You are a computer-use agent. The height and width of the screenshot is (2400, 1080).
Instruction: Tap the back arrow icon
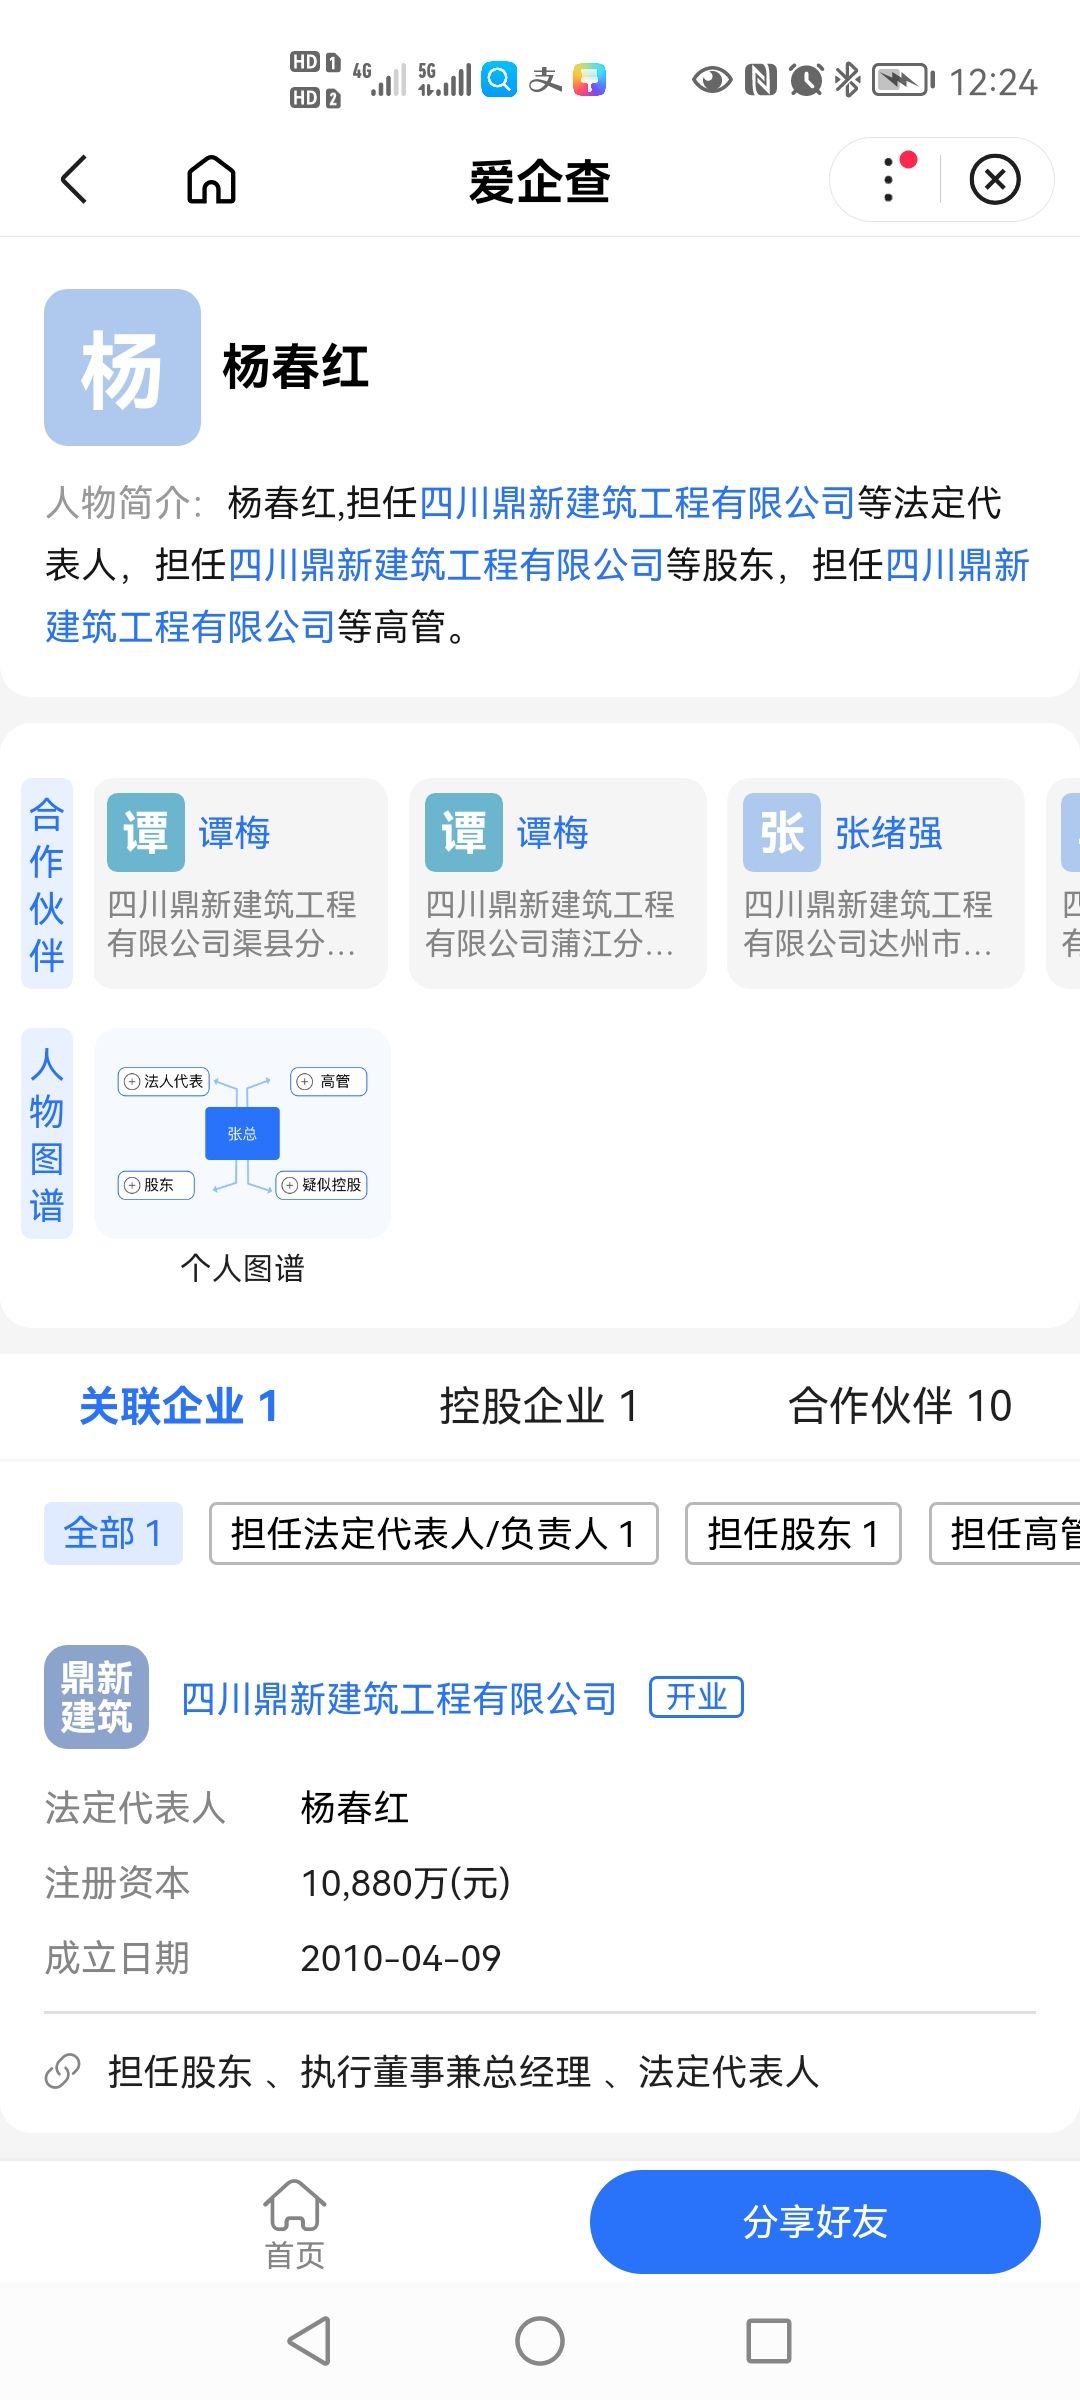point(75,180)
